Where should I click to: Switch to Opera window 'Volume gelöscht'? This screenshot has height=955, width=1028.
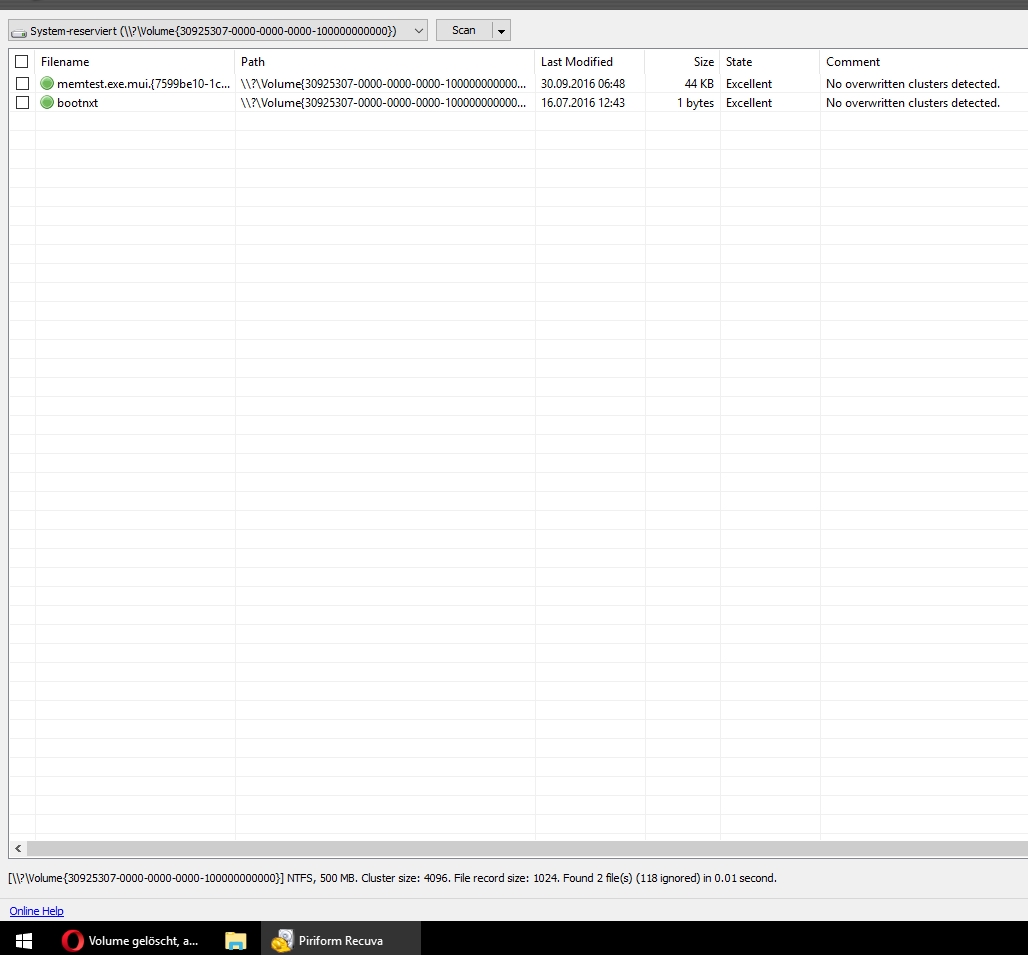131,941
